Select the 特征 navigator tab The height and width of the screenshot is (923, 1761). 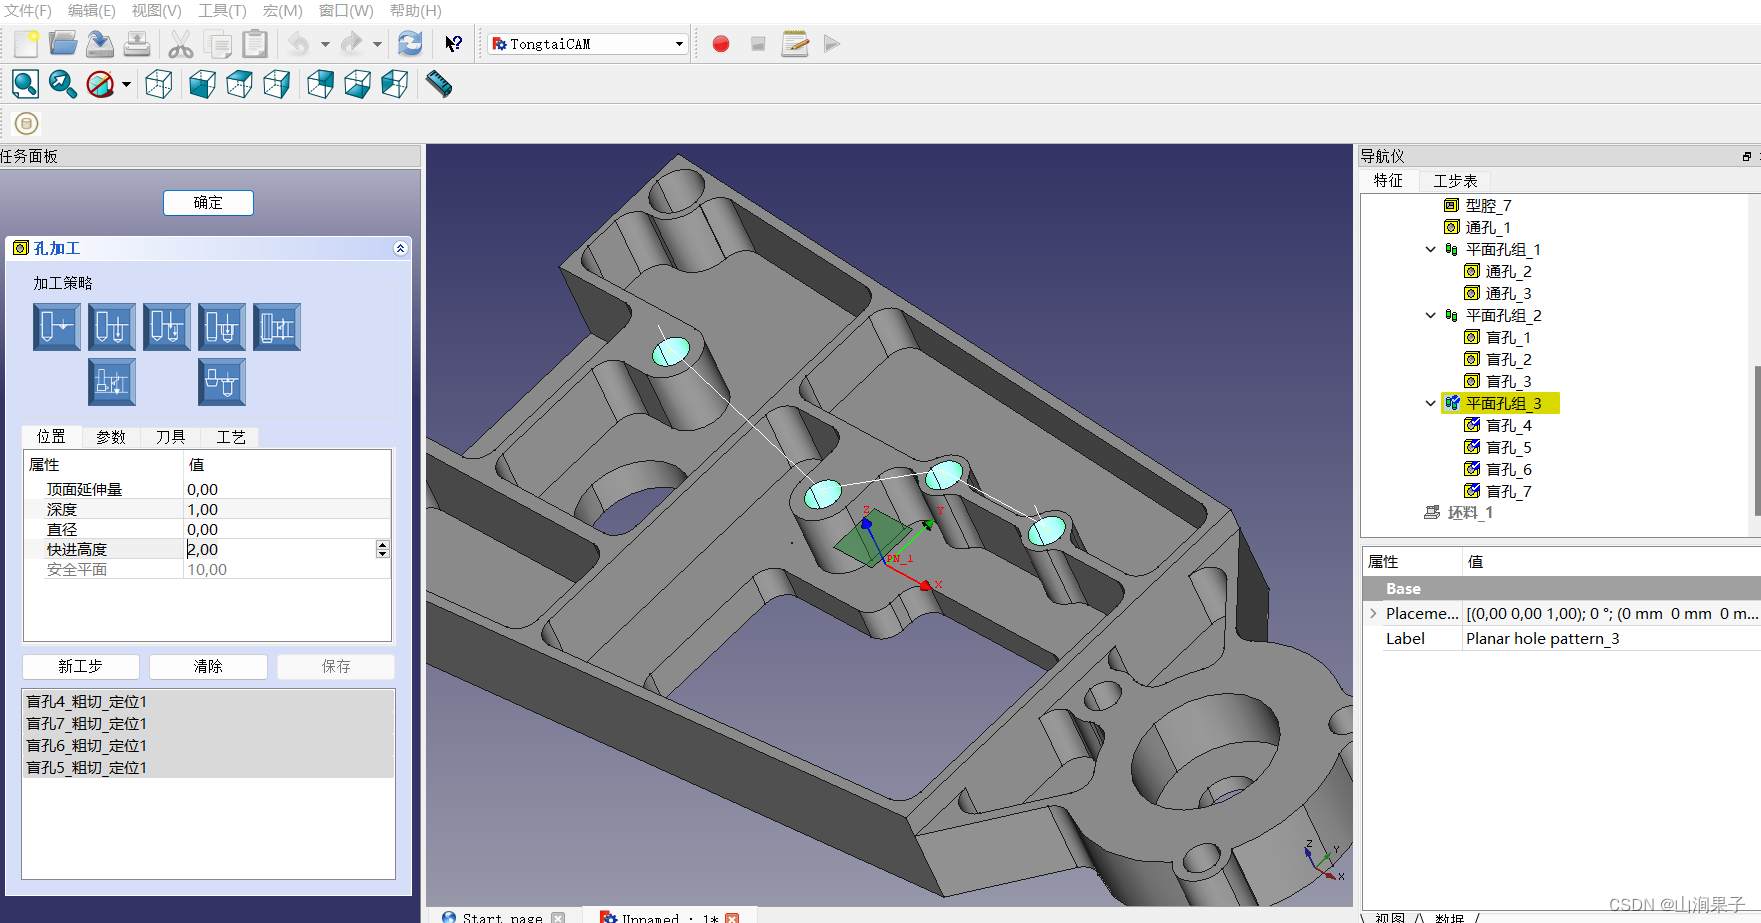pyautogui.click(x=1388, y=181)
